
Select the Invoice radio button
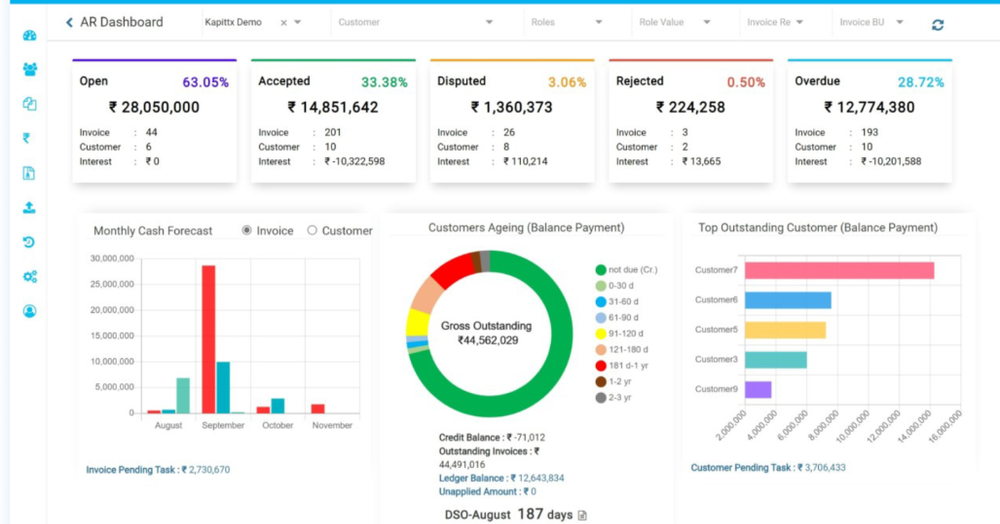tap(247, 230)
